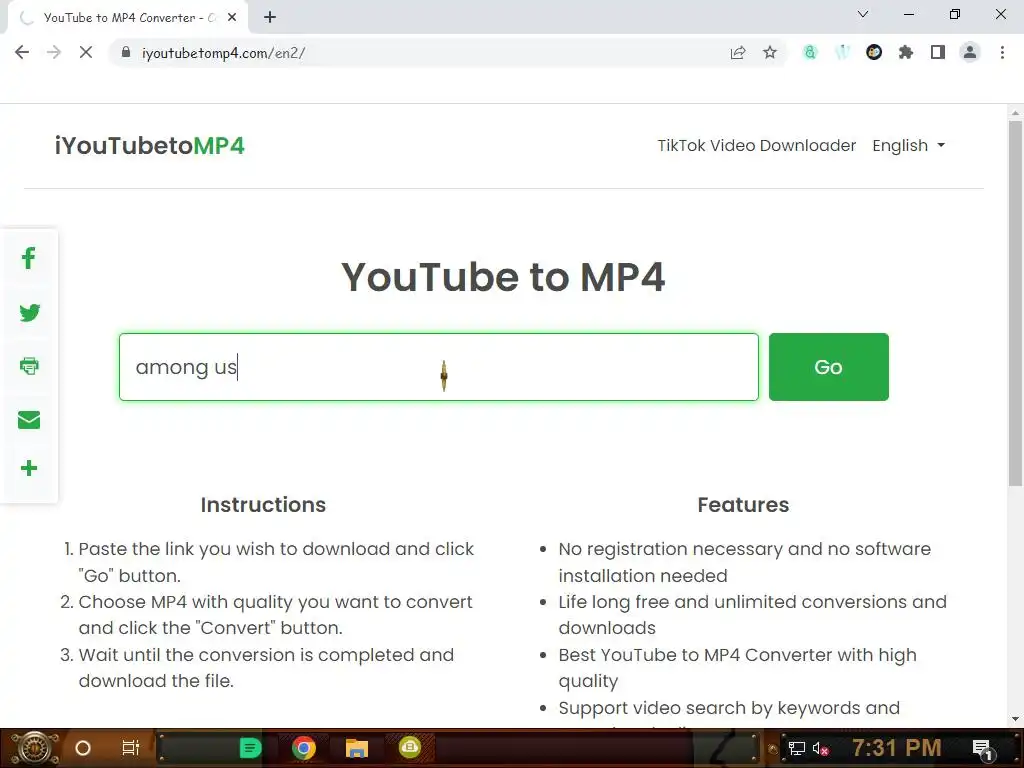Open the Chrome three-dot menu
1024x768 pixels.
click(1002, 52)
